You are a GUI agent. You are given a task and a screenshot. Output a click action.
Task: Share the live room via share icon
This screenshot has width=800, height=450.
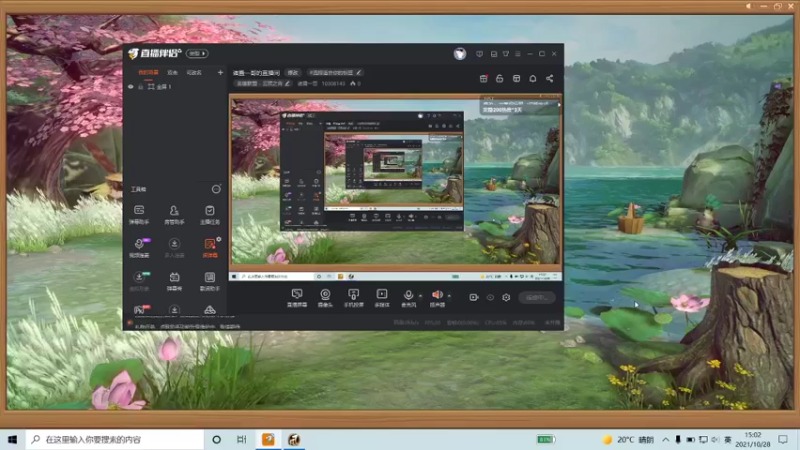coord(549,79)
